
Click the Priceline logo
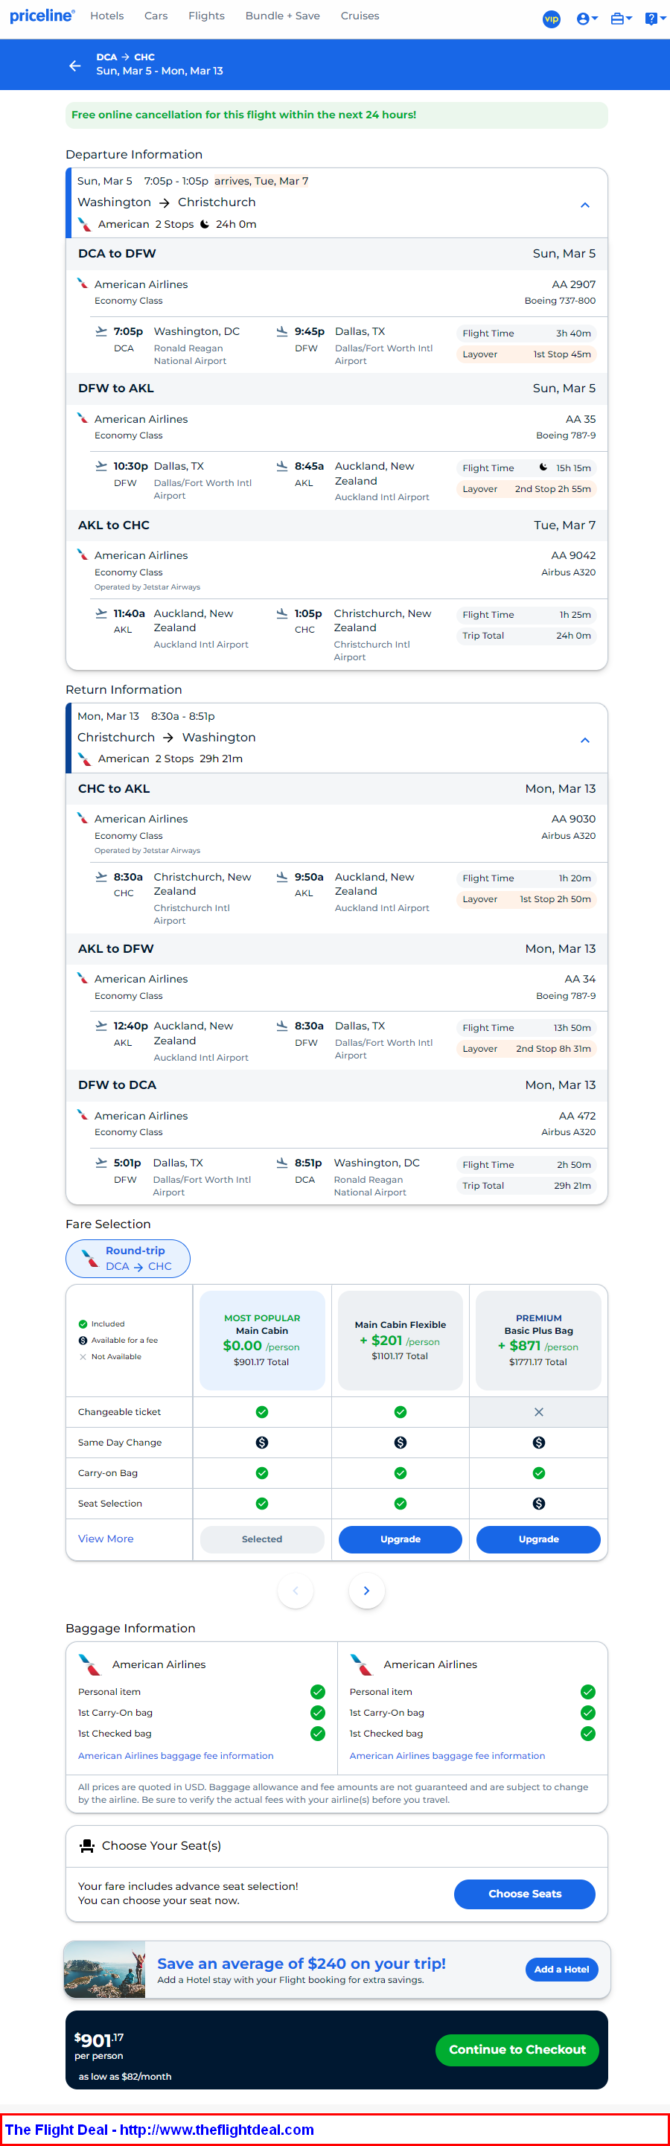tap(42, 16)
